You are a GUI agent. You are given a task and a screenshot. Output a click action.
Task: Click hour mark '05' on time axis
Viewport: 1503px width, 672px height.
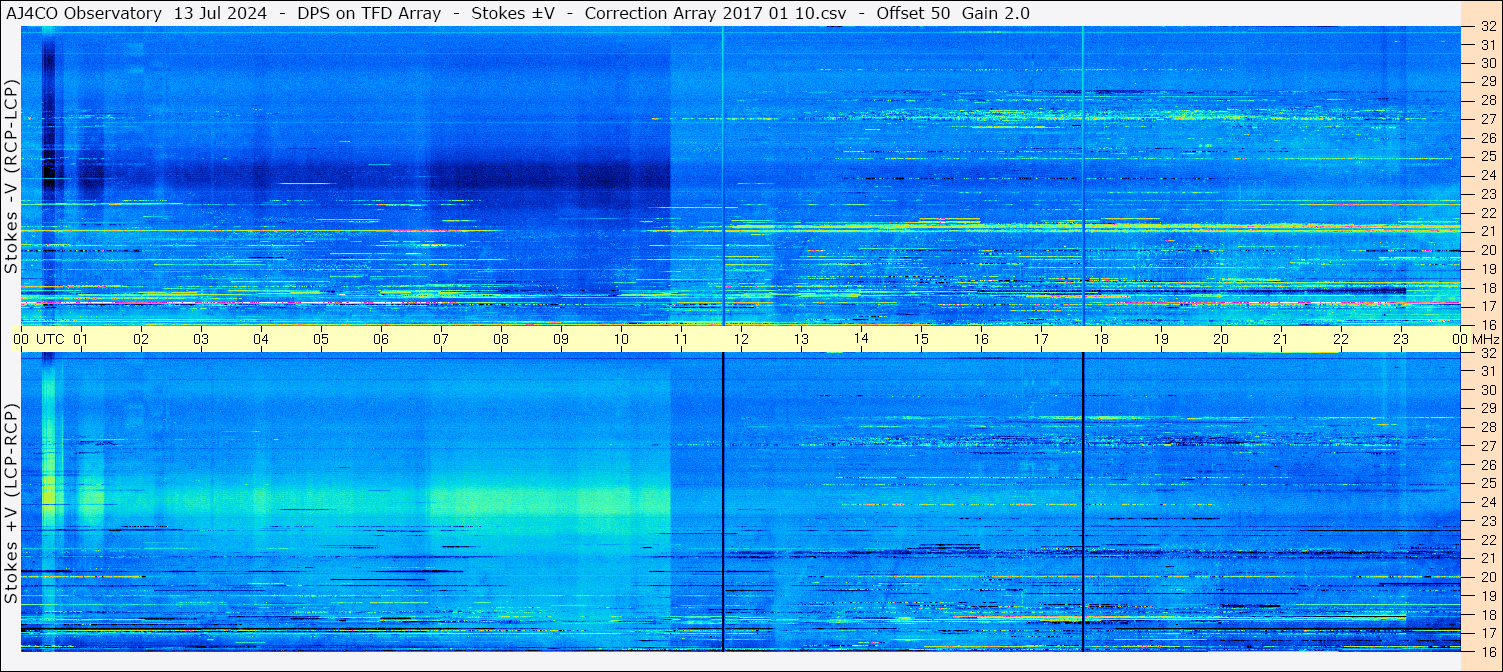[x=321, y=339]
